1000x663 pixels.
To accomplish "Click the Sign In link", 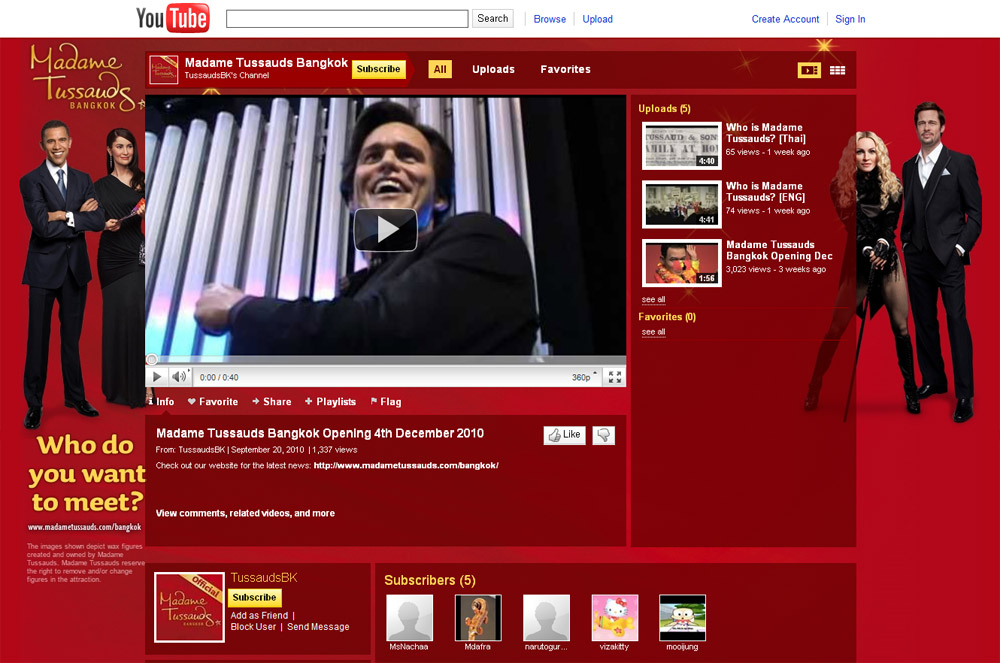I will pos(850,19).
